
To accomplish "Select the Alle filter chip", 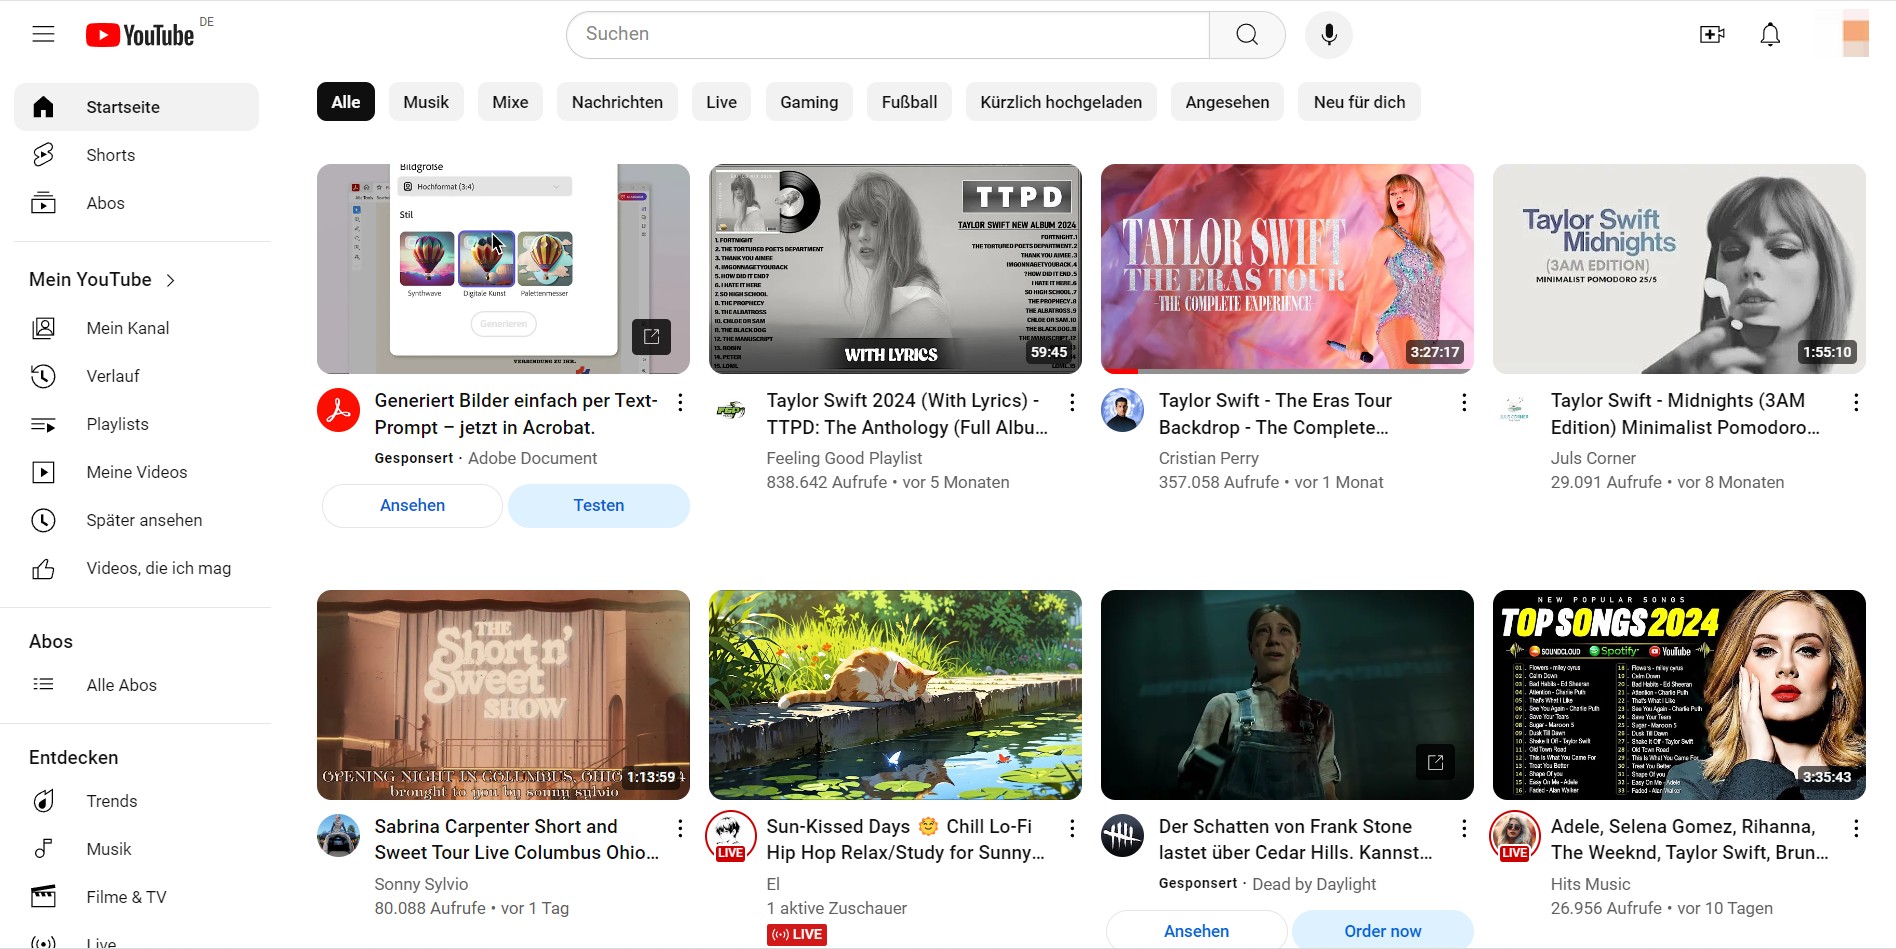I will point(346,102).
